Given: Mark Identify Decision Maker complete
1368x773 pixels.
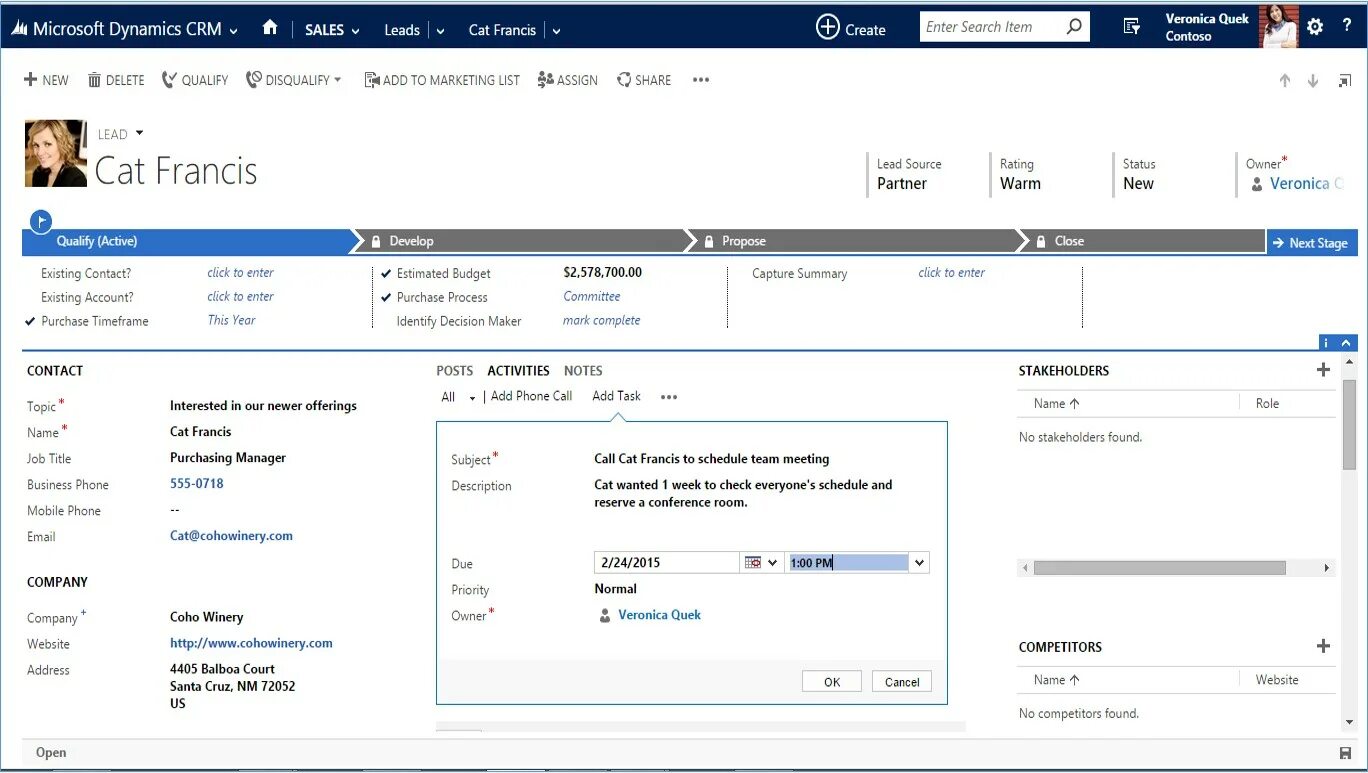Looking at the screenshot, I should pyautogui.click(x=601, y=320).
